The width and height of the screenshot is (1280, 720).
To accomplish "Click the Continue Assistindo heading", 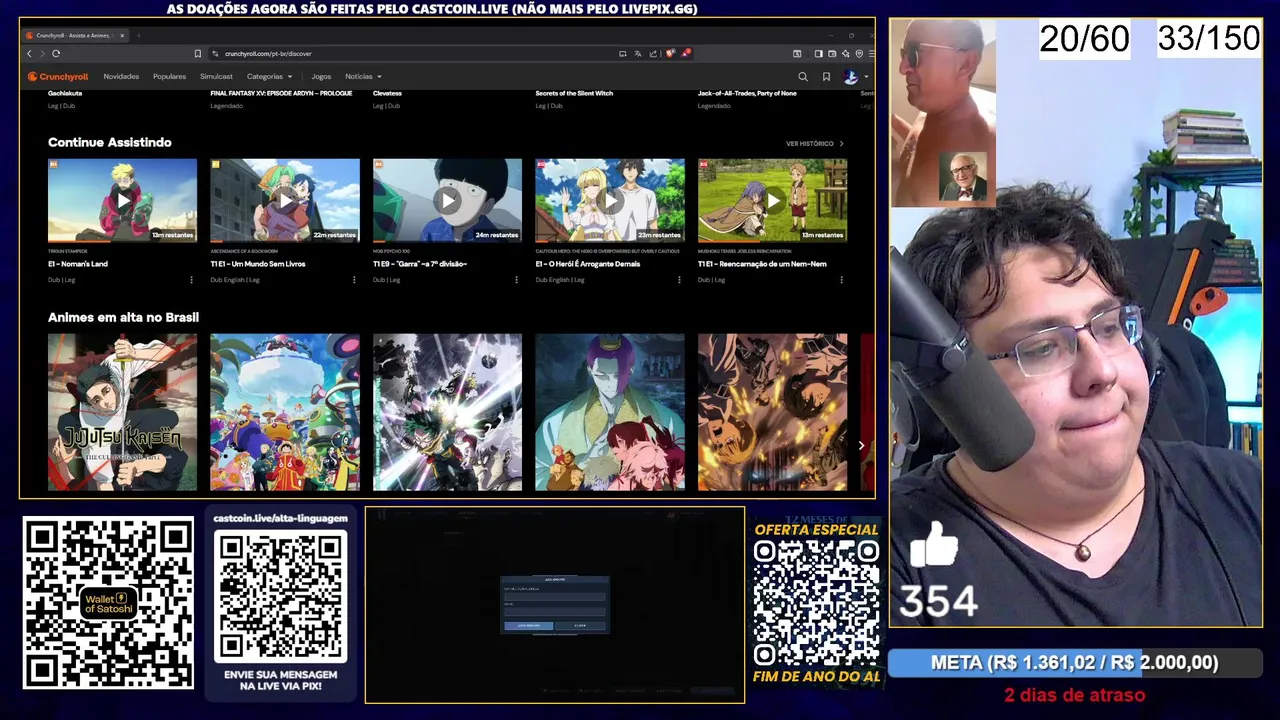I will 110,143.
